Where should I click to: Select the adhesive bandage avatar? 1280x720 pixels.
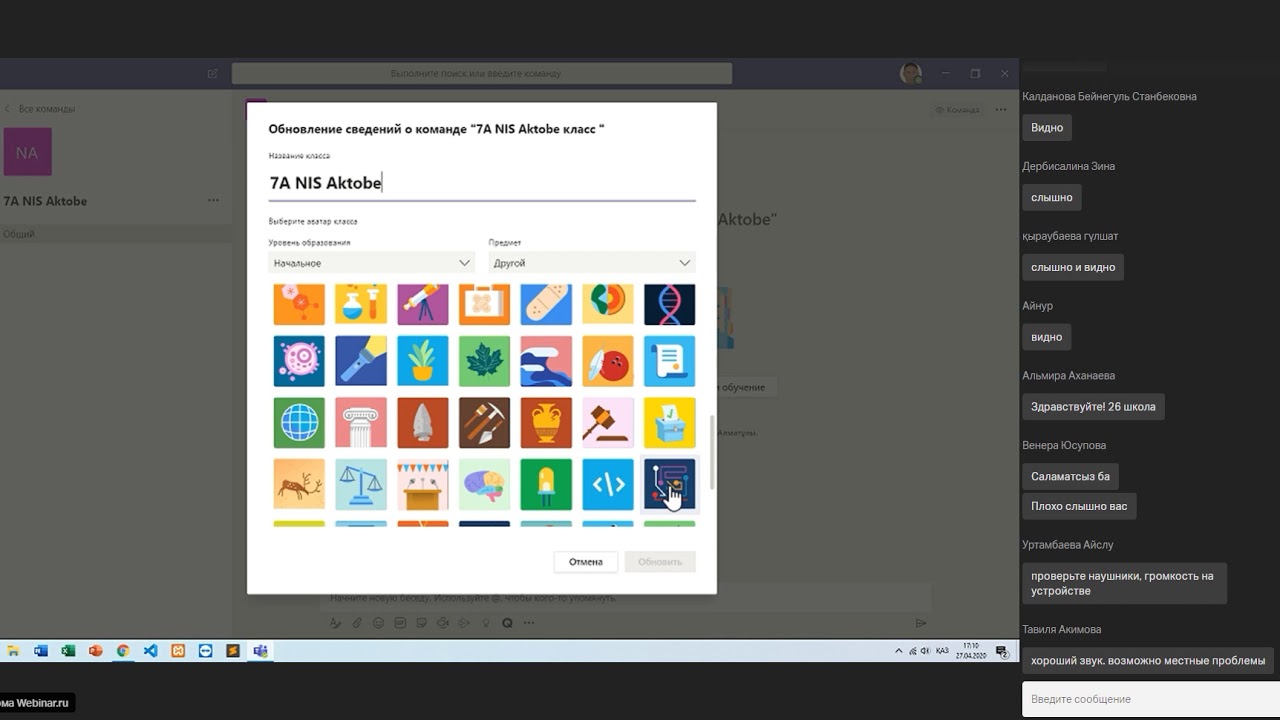546,304
